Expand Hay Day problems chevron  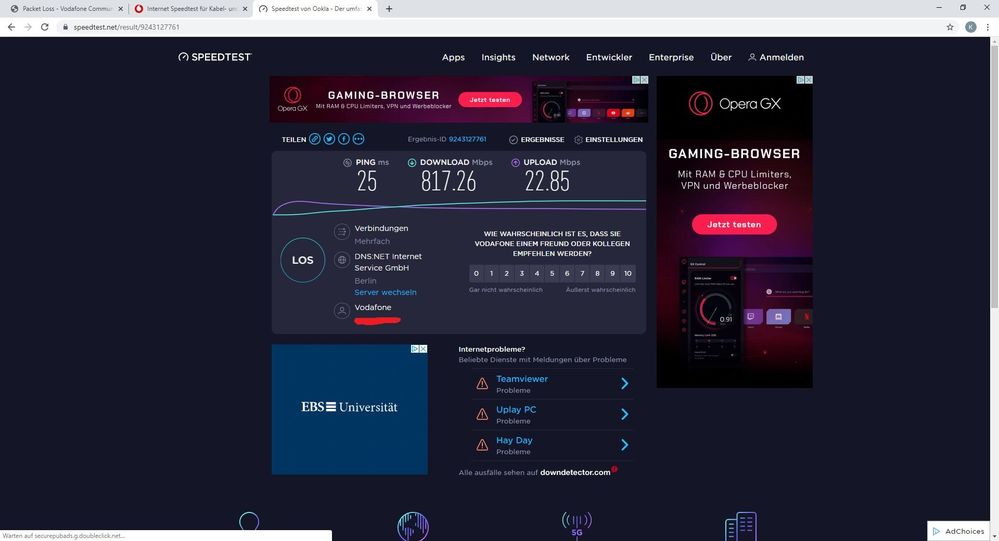pyautogui.click(x=624, y=445)
